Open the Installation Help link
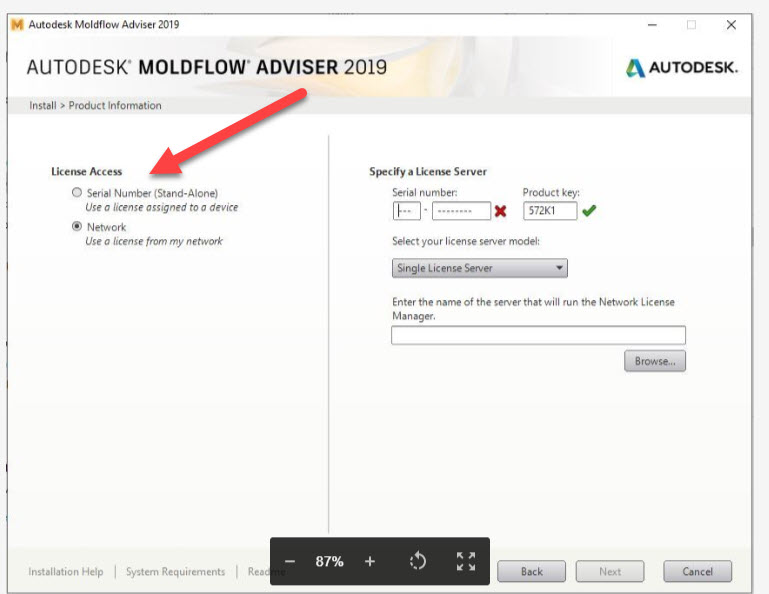 tap(66, 571)
